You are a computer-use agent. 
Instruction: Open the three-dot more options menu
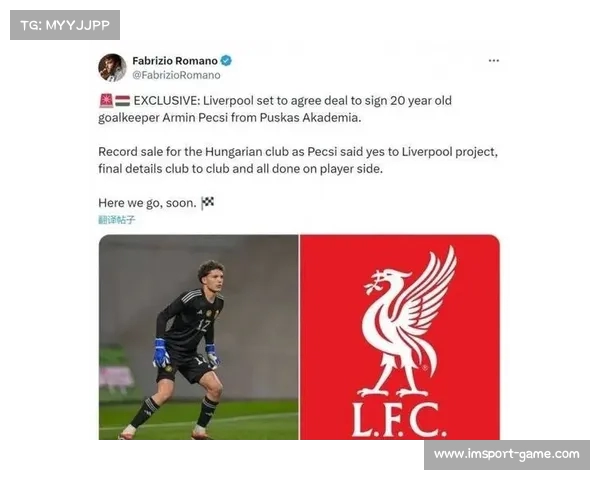pos(494,60)
